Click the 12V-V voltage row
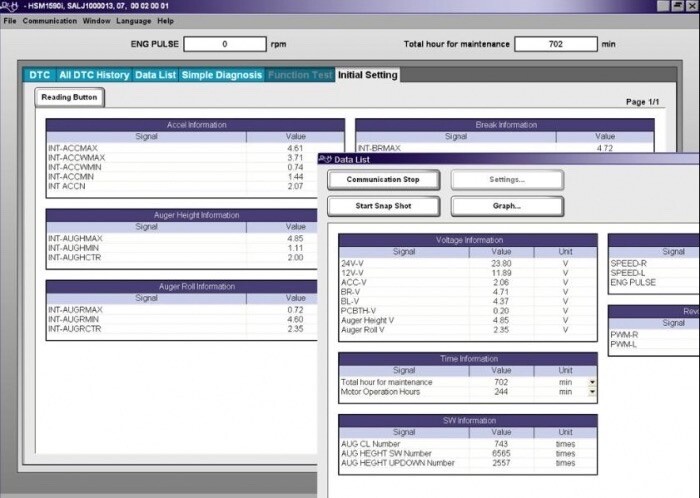 click(x=468, y=273)
